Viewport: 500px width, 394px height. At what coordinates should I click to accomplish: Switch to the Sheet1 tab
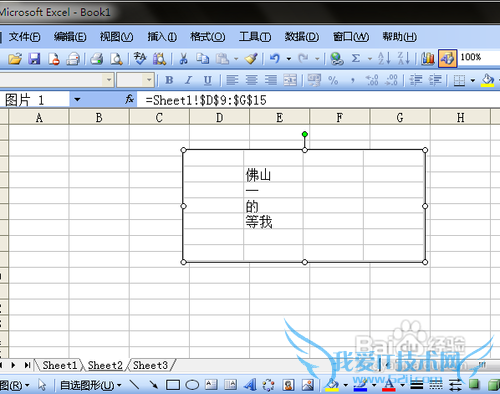(x=60, y=365)
